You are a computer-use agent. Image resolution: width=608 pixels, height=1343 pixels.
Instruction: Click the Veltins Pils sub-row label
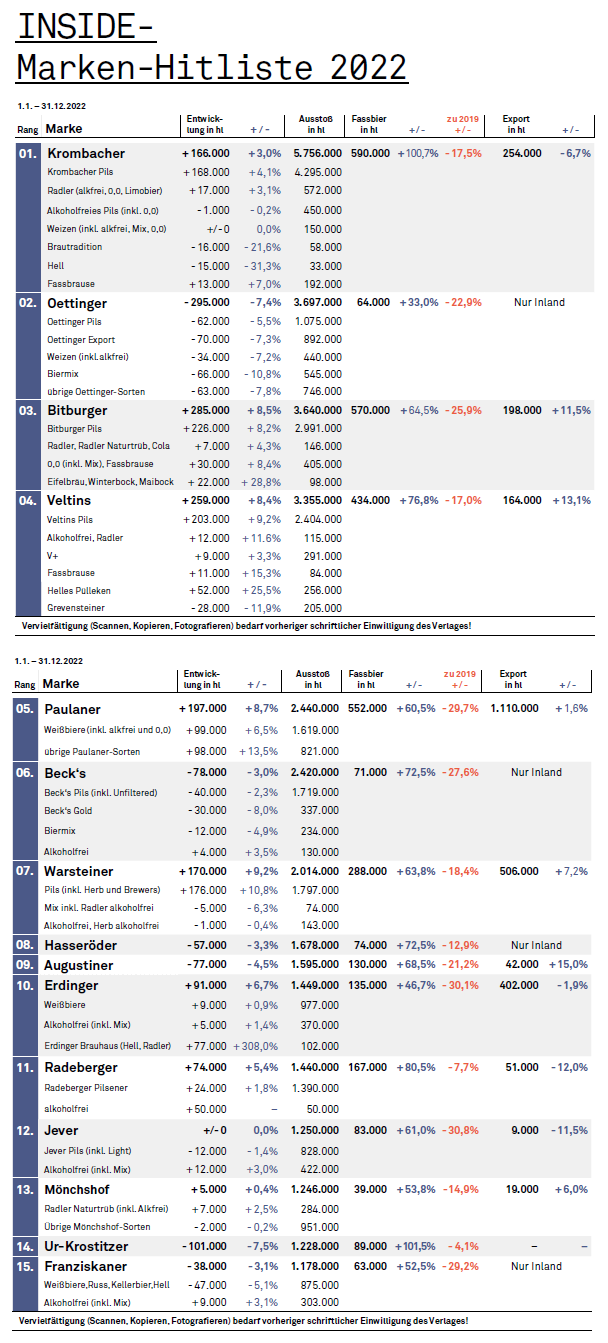click(x=72, y=520)
